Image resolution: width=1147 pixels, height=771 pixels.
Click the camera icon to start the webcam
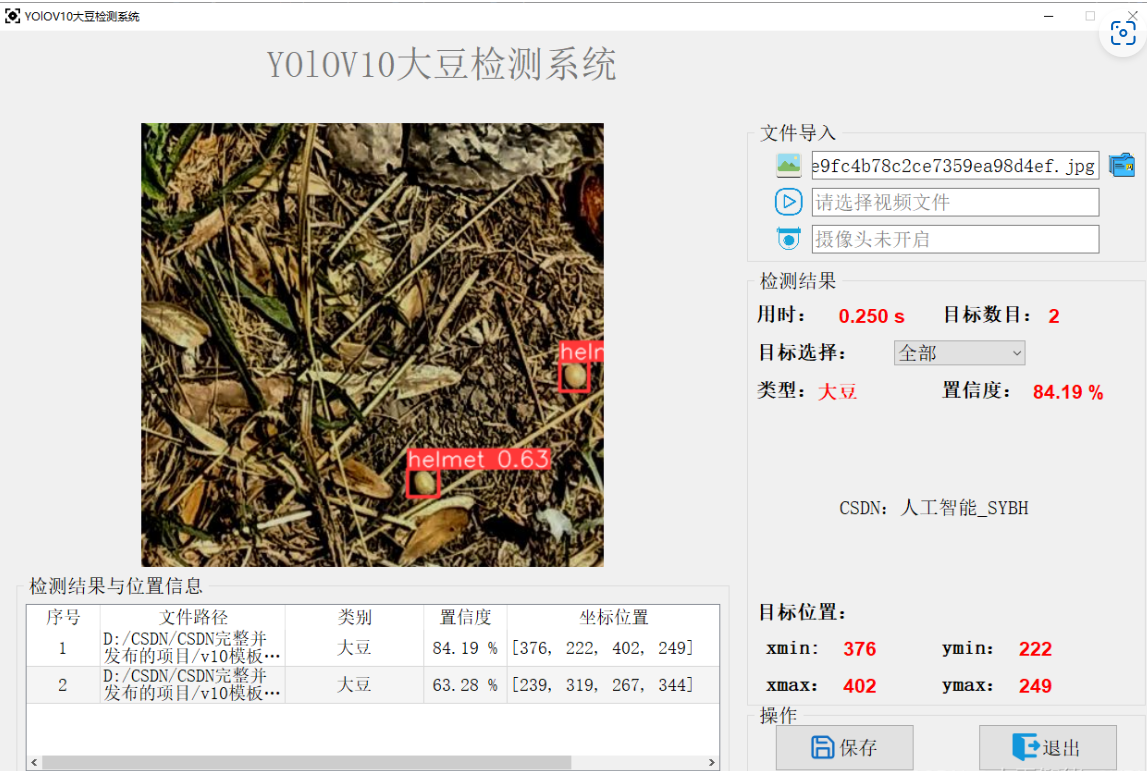click(x=788, y=238)
